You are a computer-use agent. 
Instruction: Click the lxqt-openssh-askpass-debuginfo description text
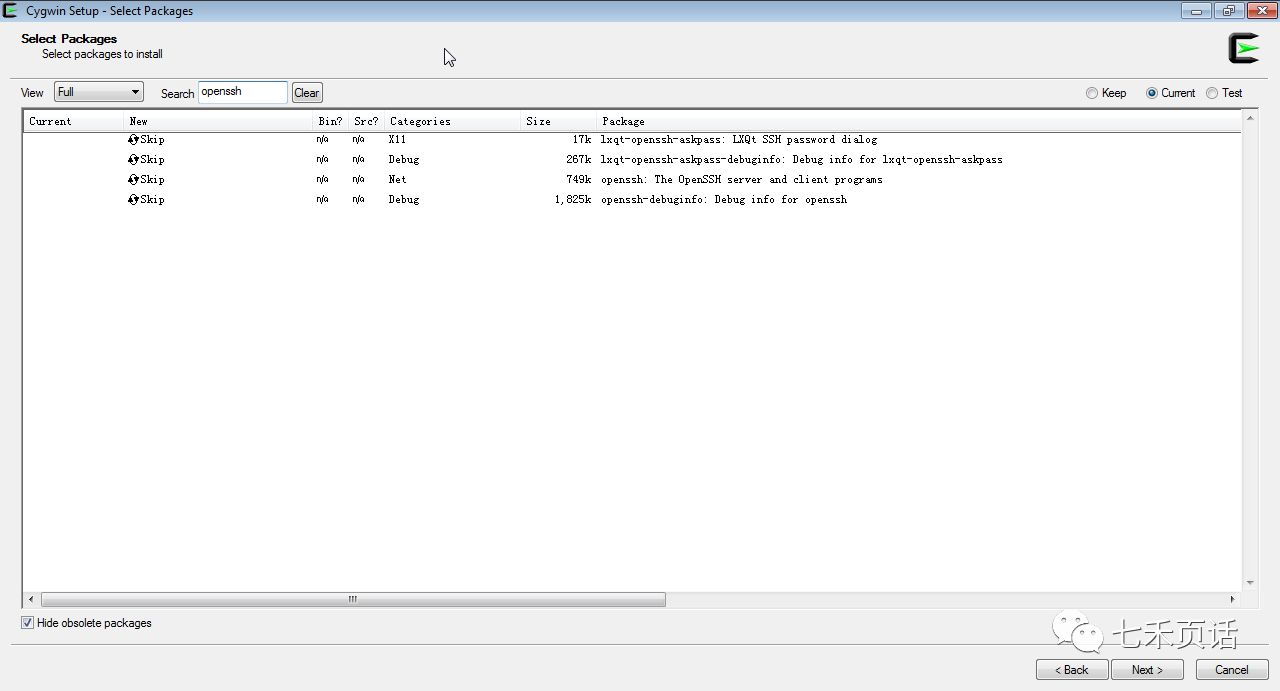coord(801,160)
